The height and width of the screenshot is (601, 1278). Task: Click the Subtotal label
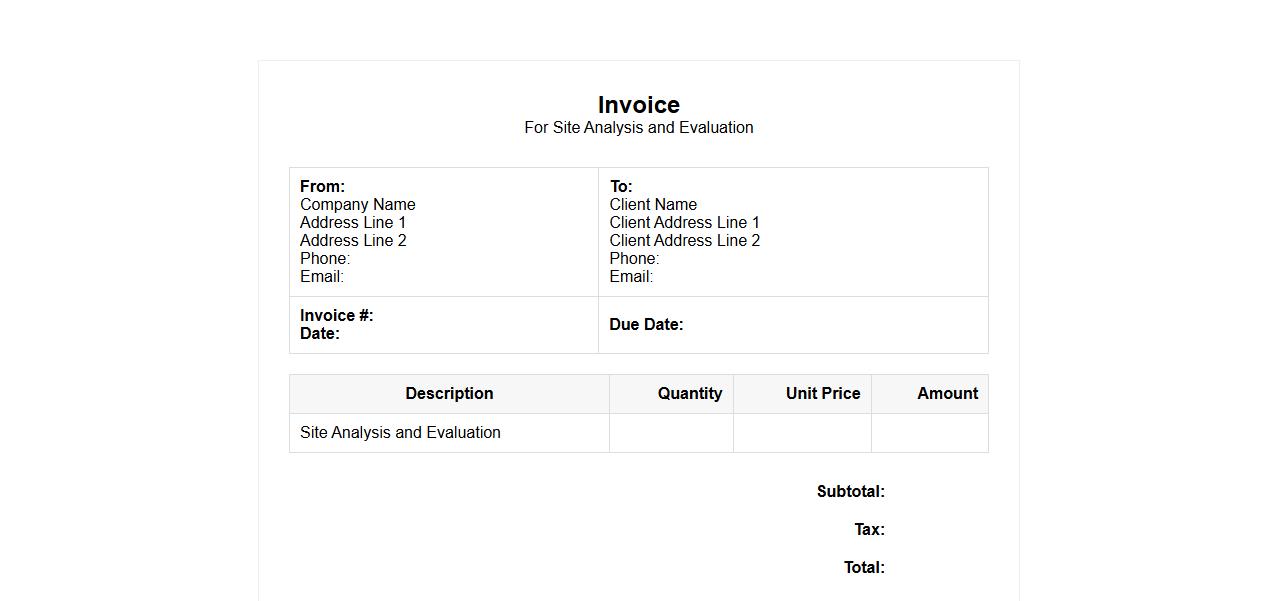click(x=850, y=492)
